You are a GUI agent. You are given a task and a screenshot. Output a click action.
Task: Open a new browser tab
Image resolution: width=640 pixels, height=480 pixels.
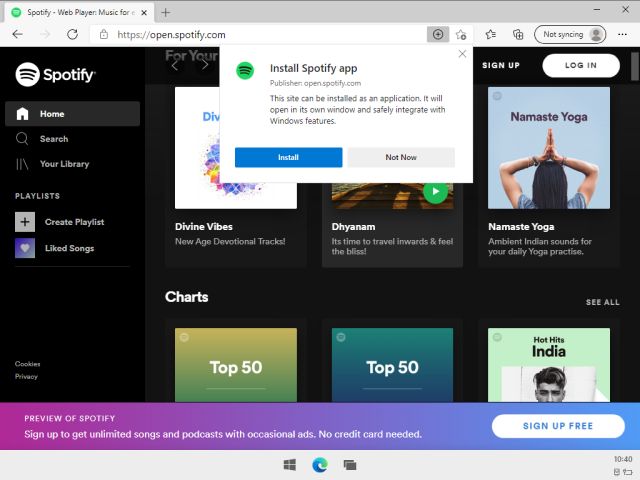(166, 13)
